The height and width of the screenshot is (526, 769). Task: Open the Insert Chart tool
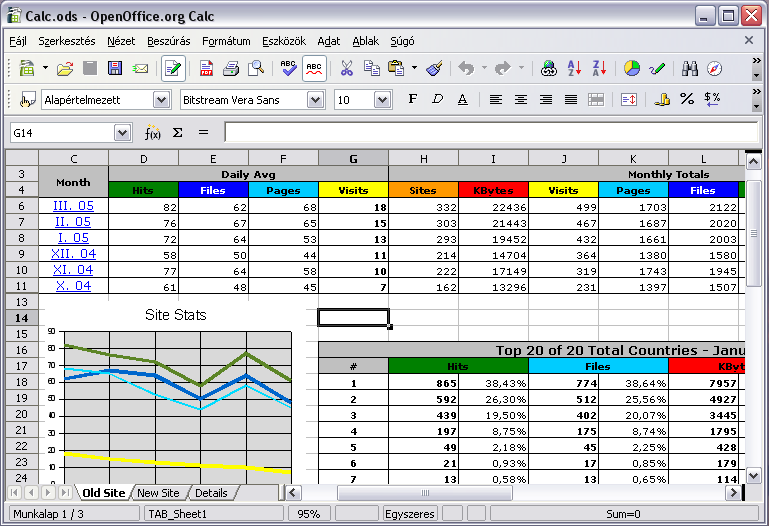pyautogui.click(x=632, y=69)
